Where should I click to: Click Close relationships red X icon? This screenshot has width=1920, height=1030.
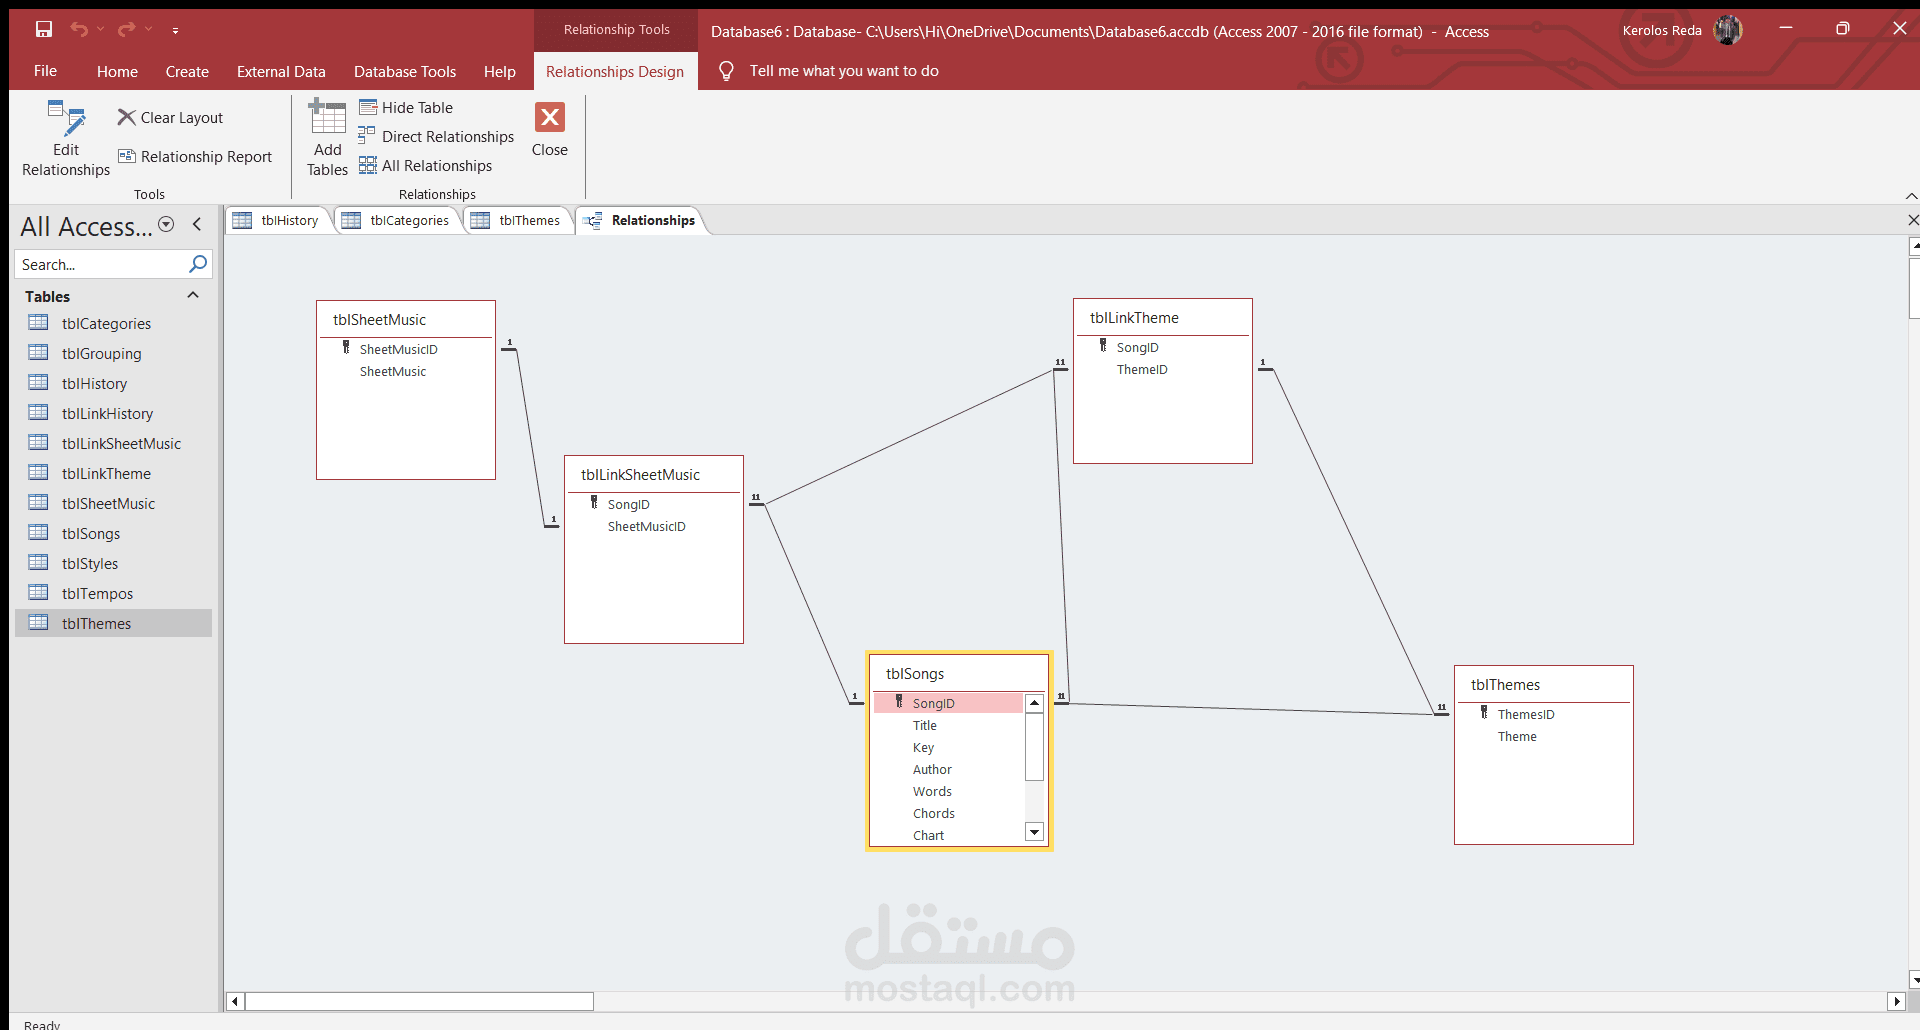click(550, 118)
